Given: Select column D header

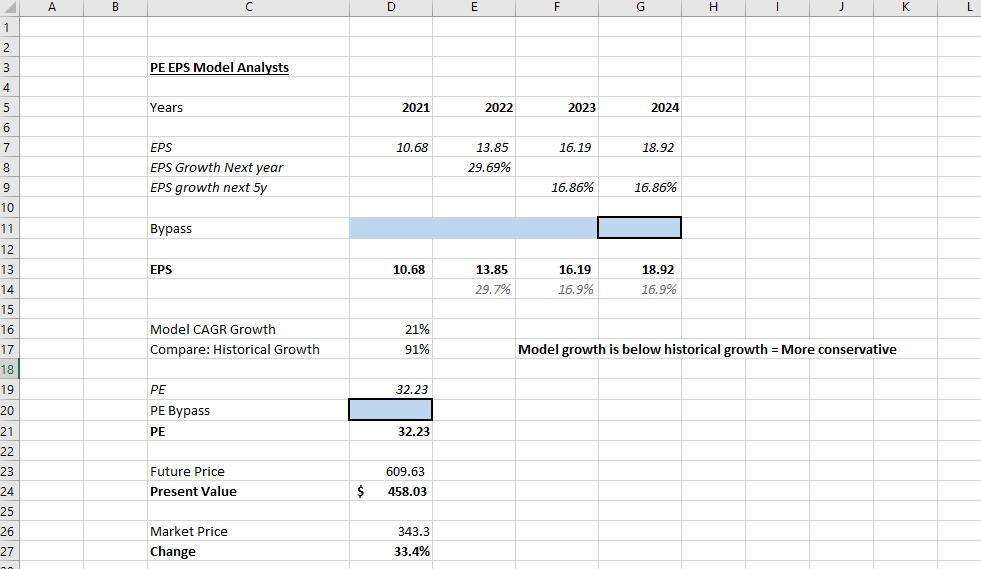Looking at the screenshot, I should coord(391,8).
